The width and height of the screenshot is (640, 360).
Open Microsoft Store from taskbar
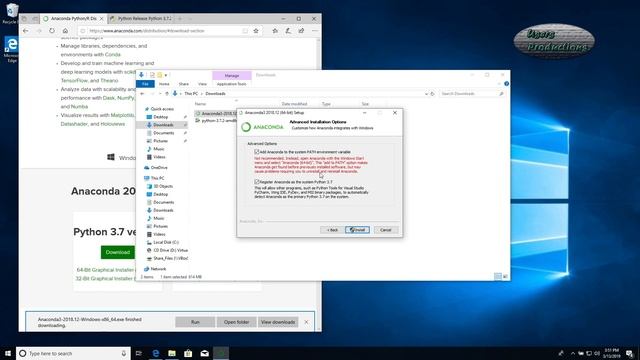click(188, 353)
